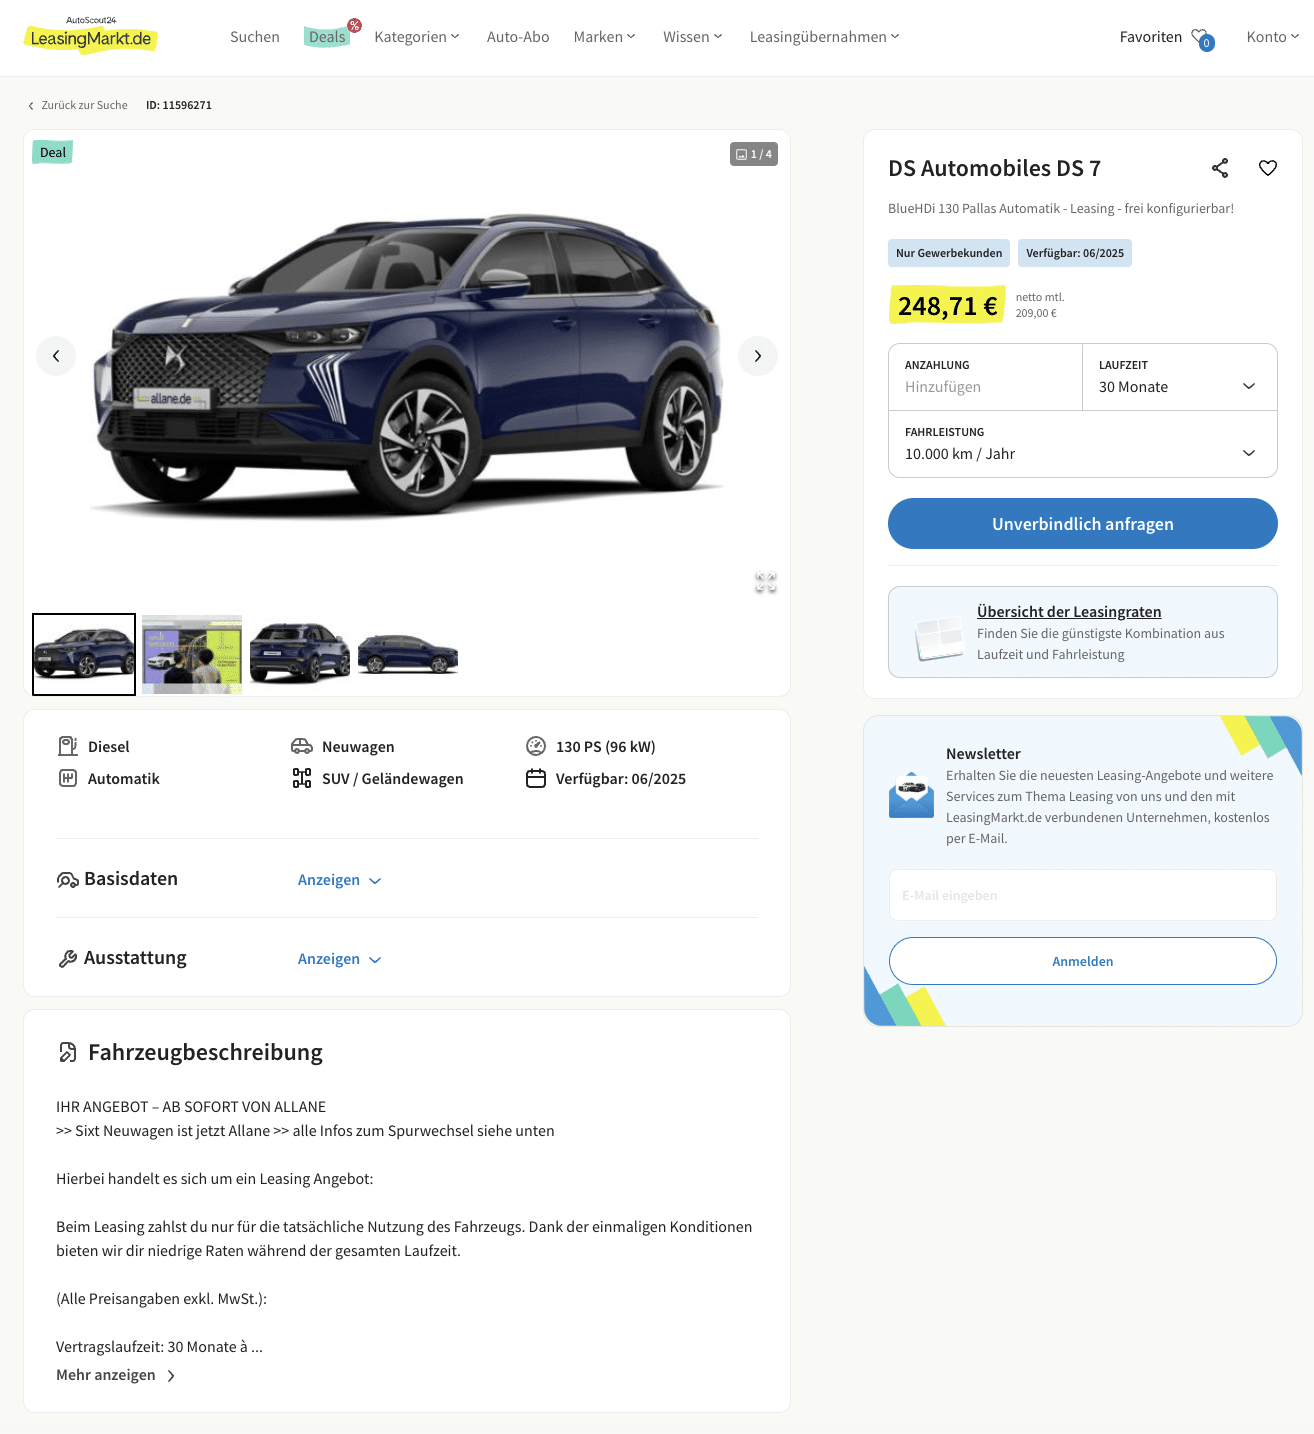Expand the Basisdaten section via Anzeigen
Image resolution: width=1314 pixels, height=1434 pixels.
point(340,880)
